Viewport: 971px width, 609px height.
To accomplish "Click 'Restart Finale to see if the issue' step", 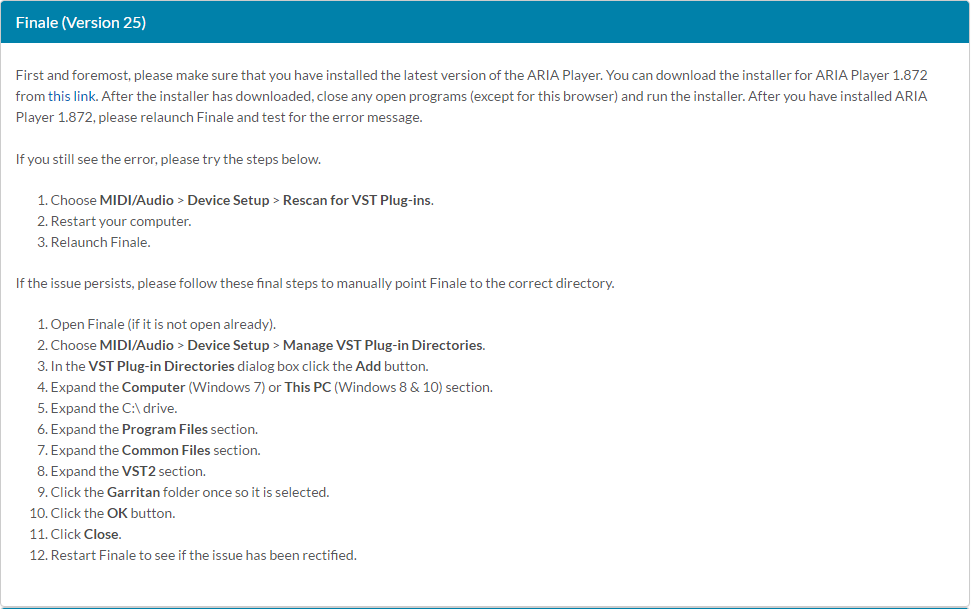I will [x=203, y=555].
